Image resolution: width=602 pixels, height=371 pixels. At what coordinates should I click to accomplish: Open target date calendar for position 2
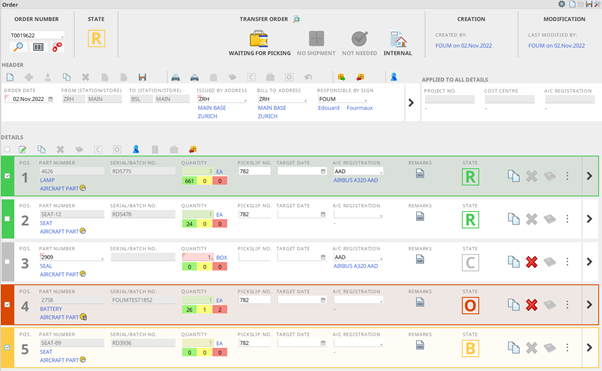pos(323,214)
